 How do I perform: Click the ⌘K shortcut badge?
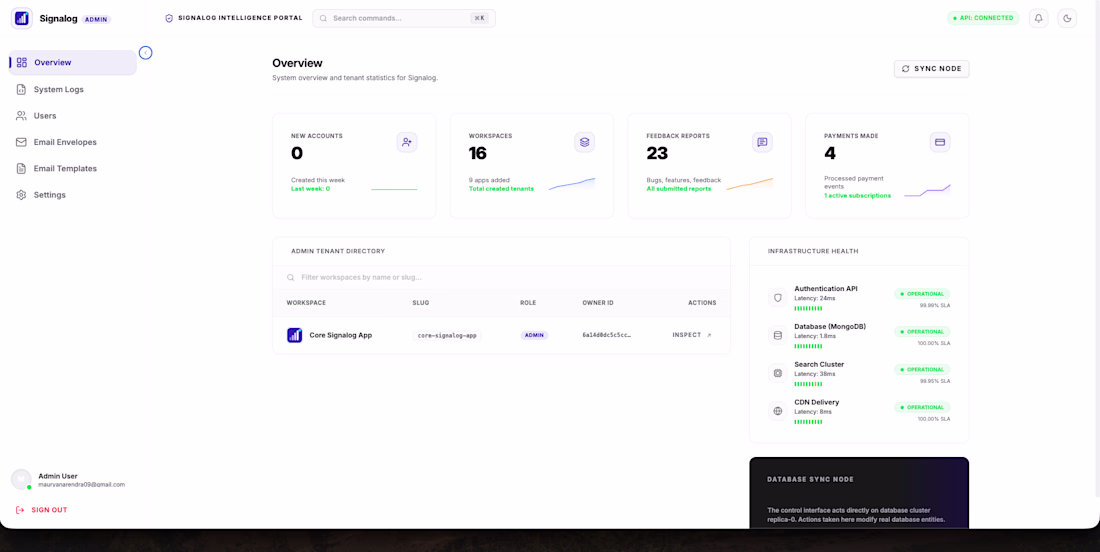click(480, 18)
